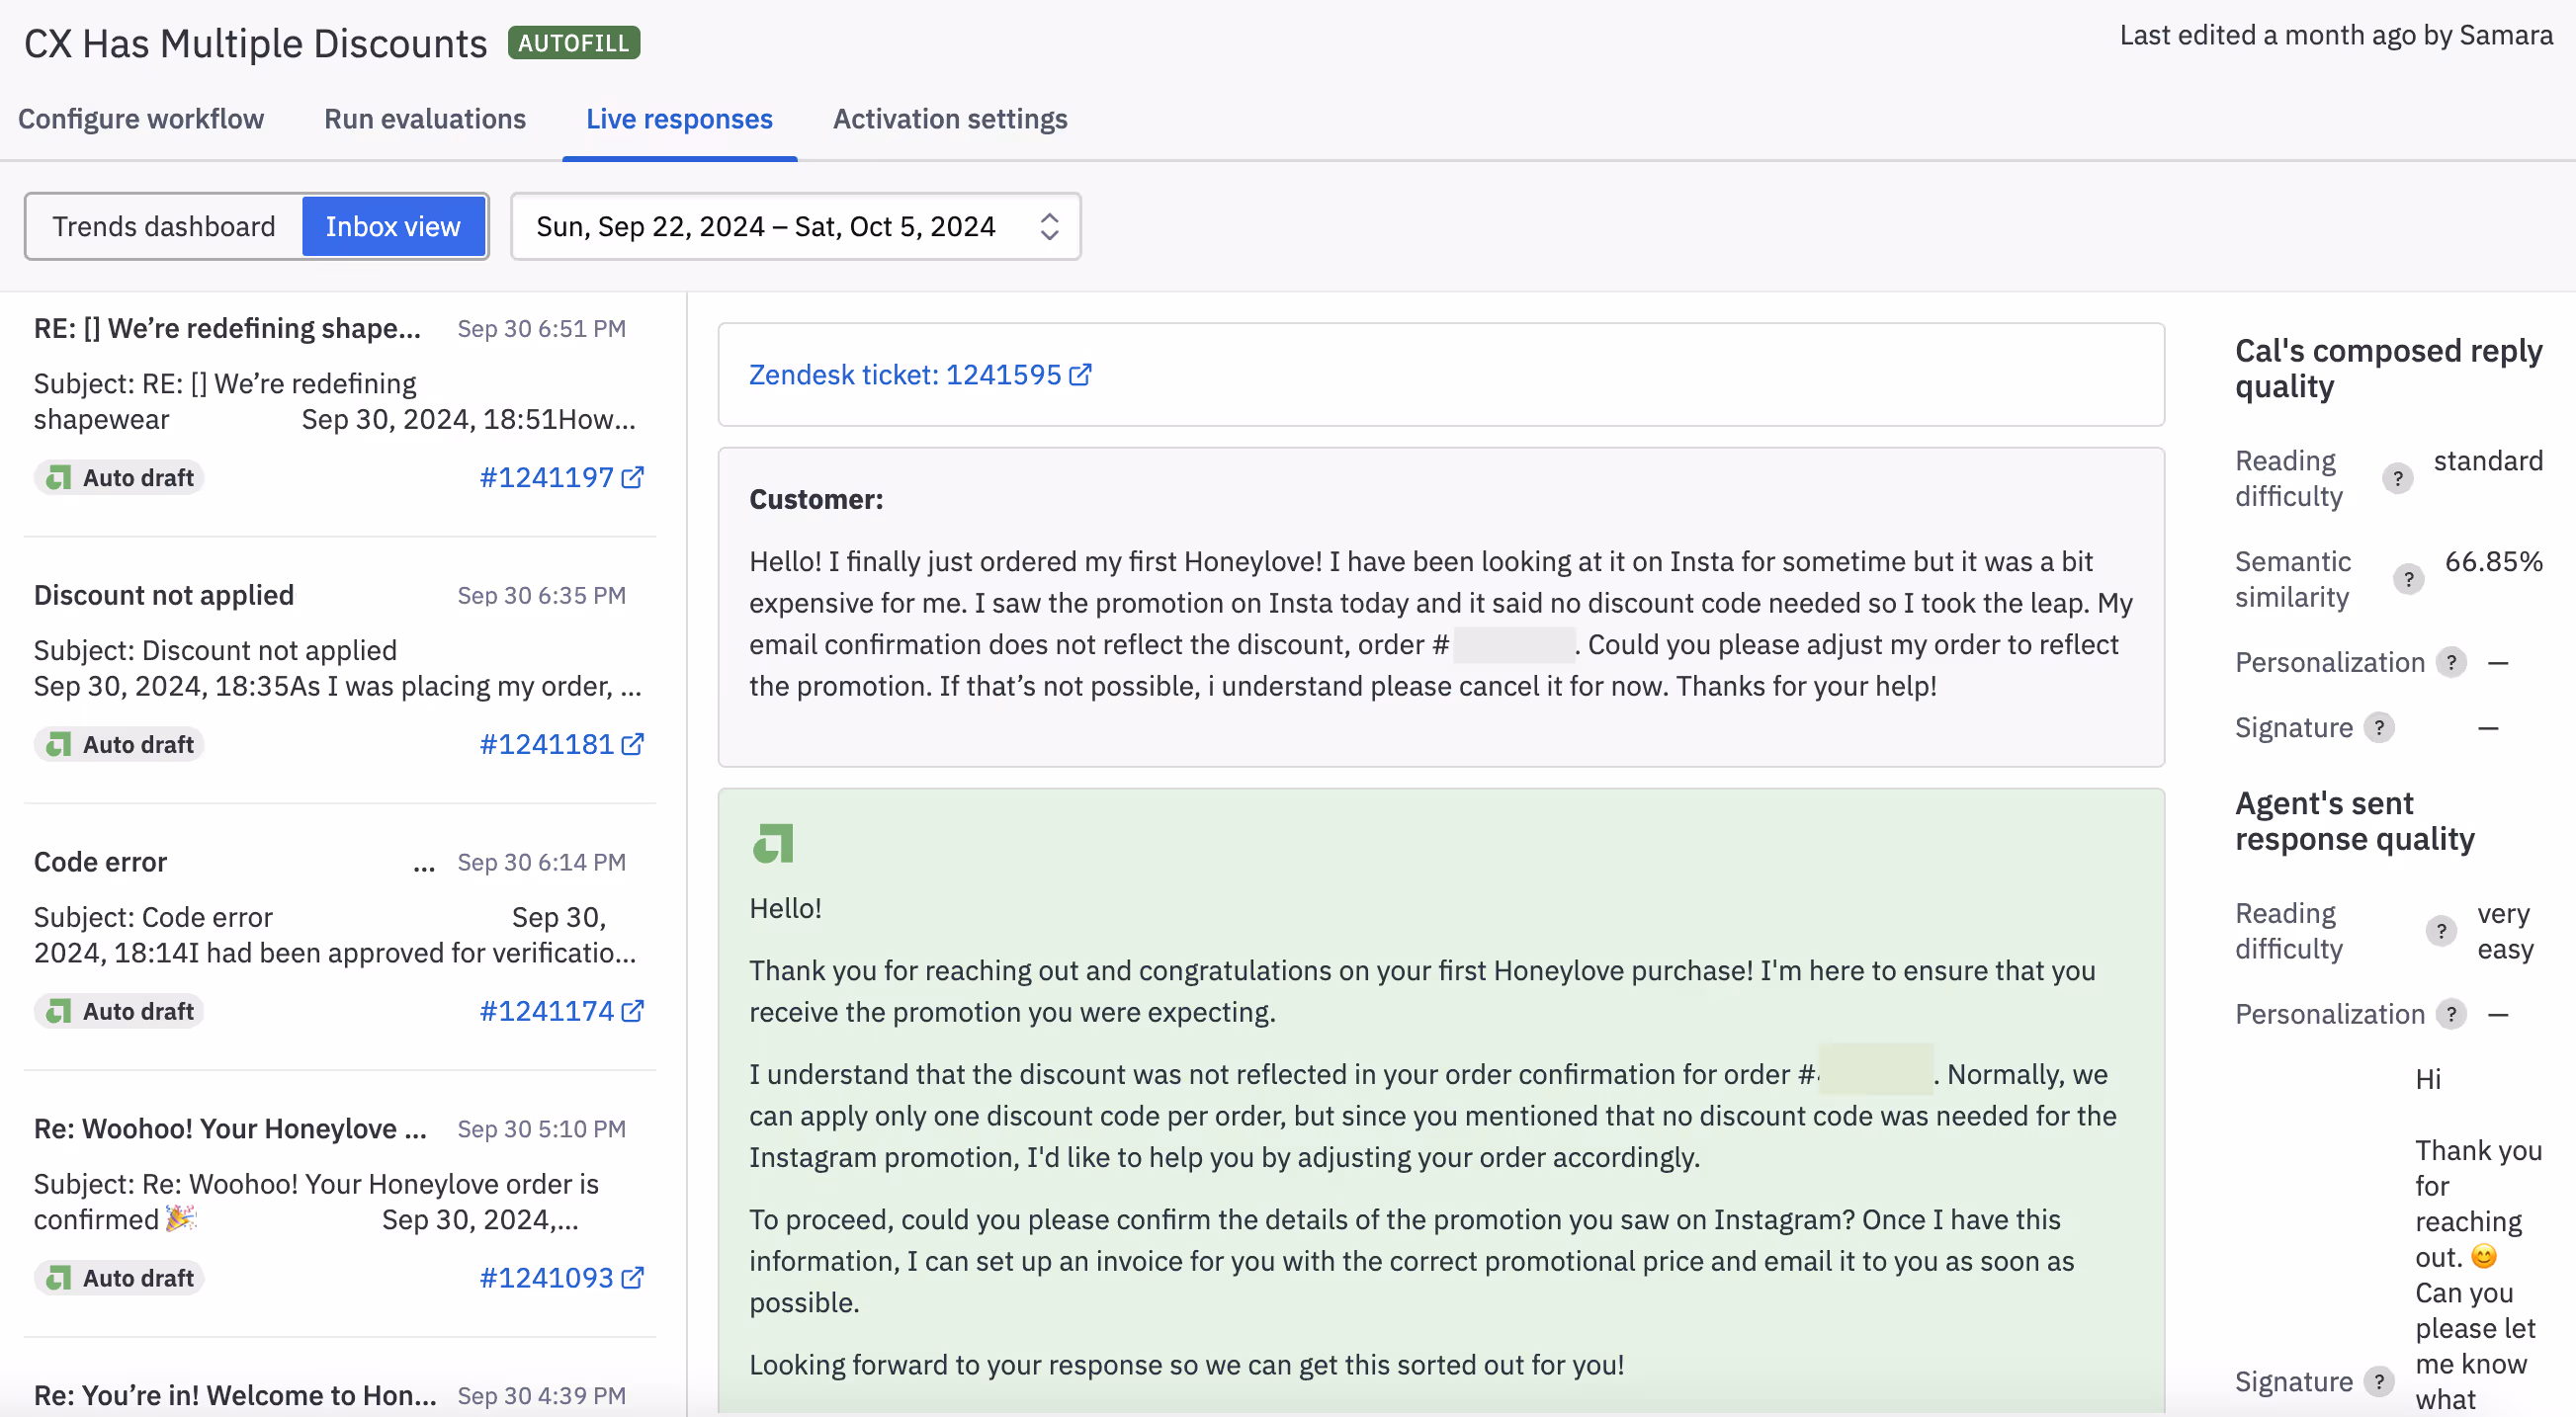This screenshot has height=1417, width=2576.
Task: Open the date range picker
Action: pos(795,226)
